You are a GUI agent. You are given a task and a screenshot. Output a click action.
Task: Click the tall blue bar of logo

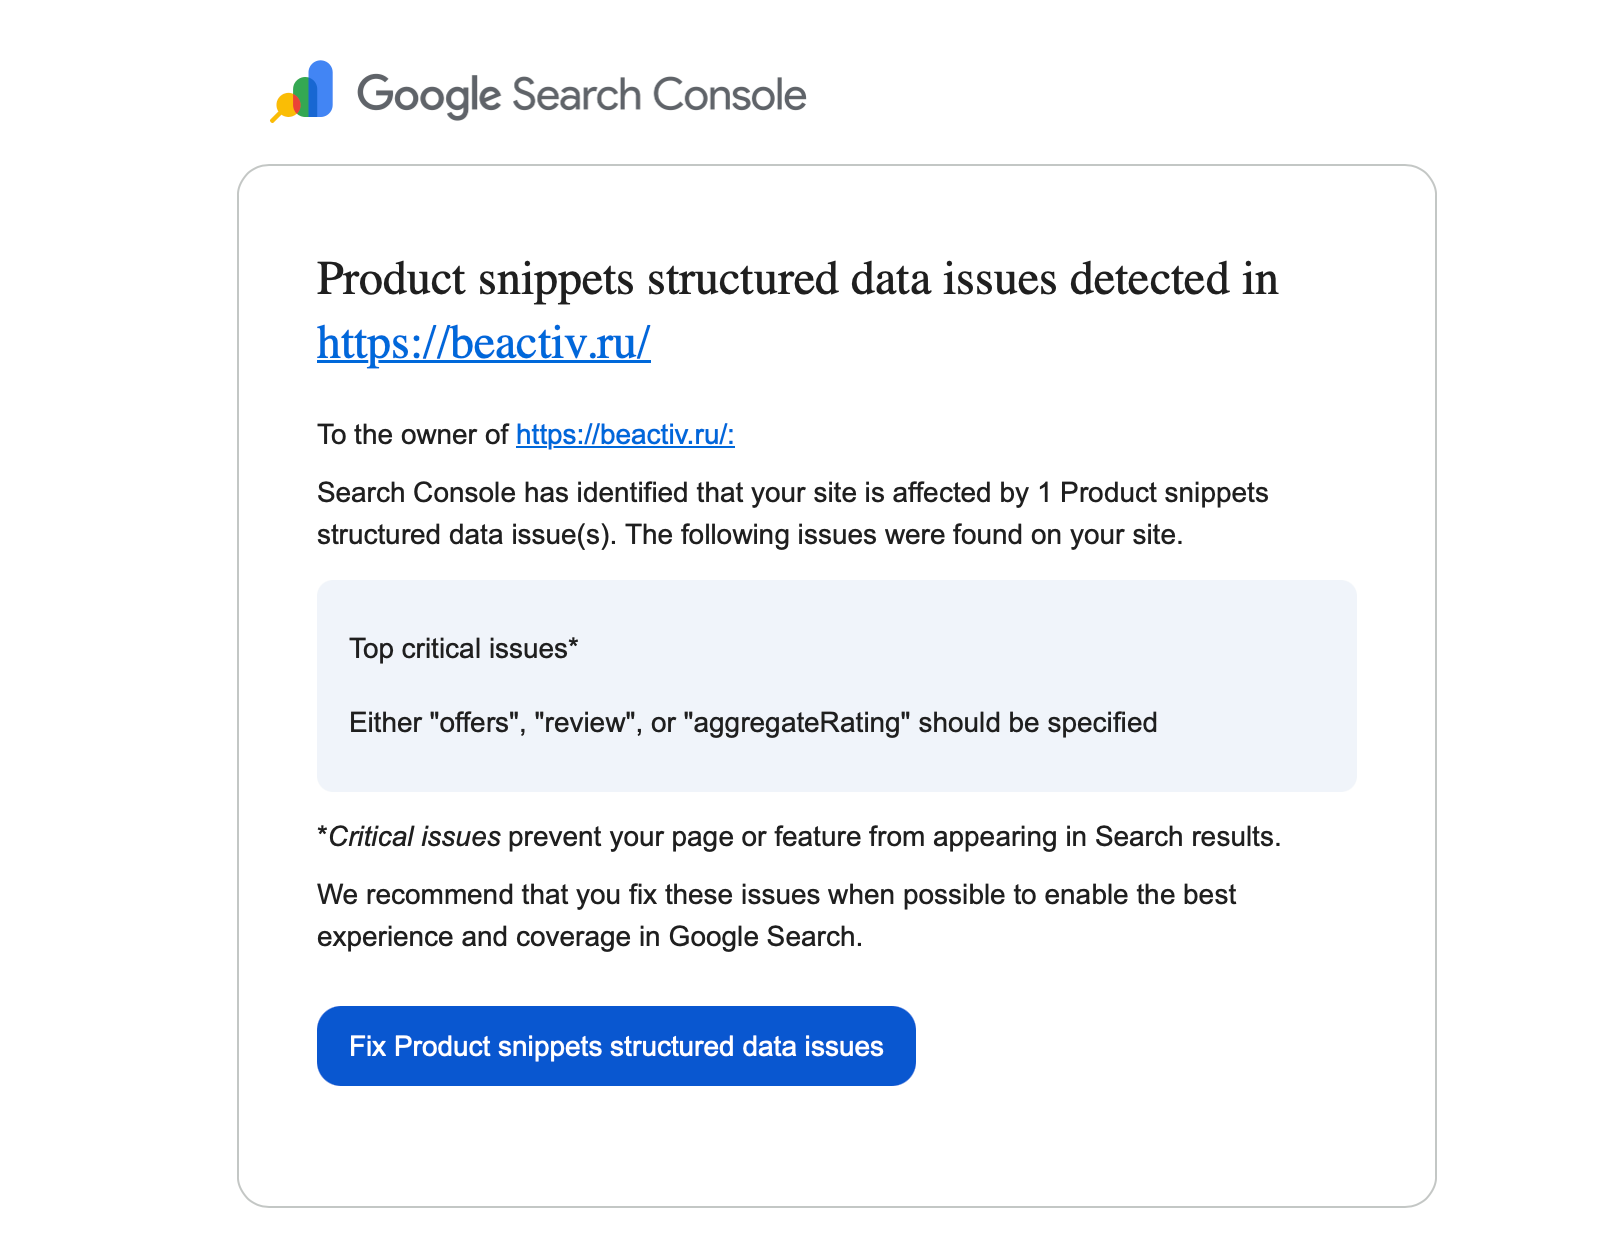(x=321, y=88)
